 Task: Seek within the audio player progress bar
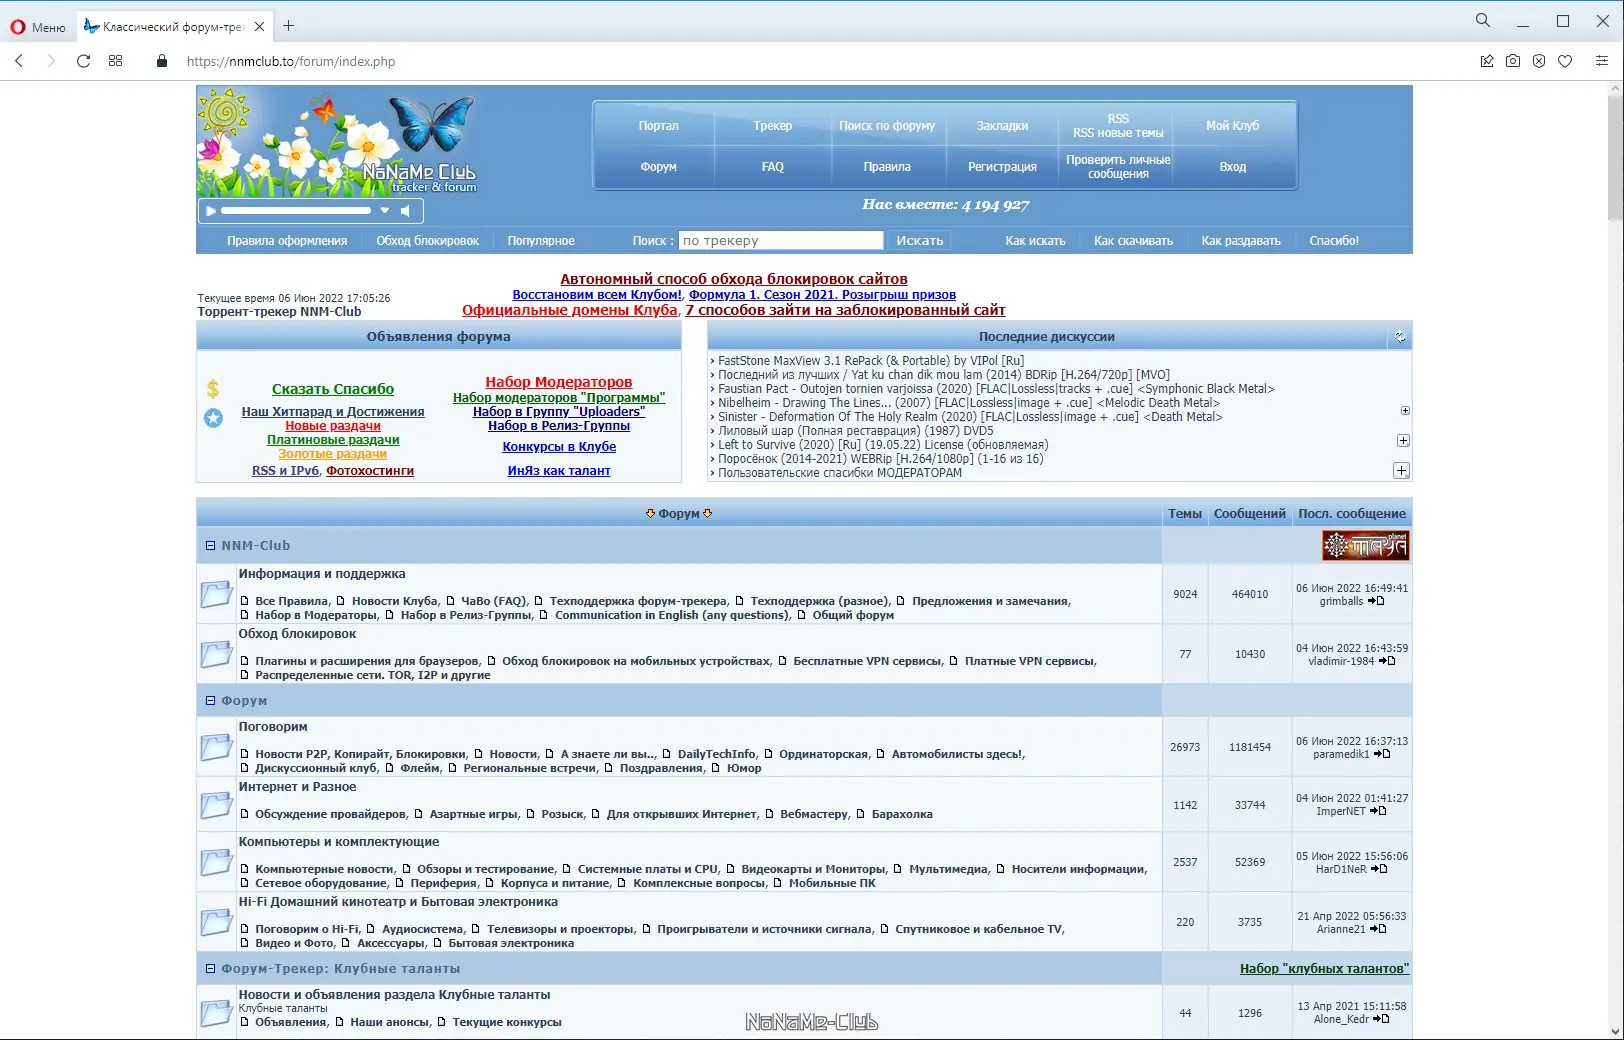[296, 211]
